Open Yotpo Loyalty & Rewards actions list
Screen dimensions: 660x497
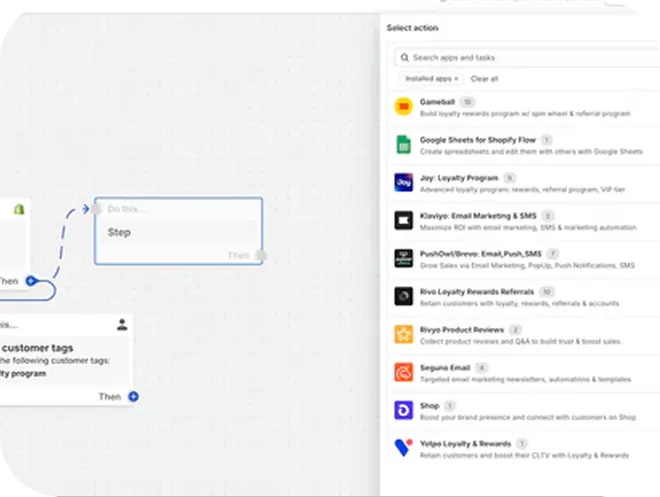coord(466,443)
